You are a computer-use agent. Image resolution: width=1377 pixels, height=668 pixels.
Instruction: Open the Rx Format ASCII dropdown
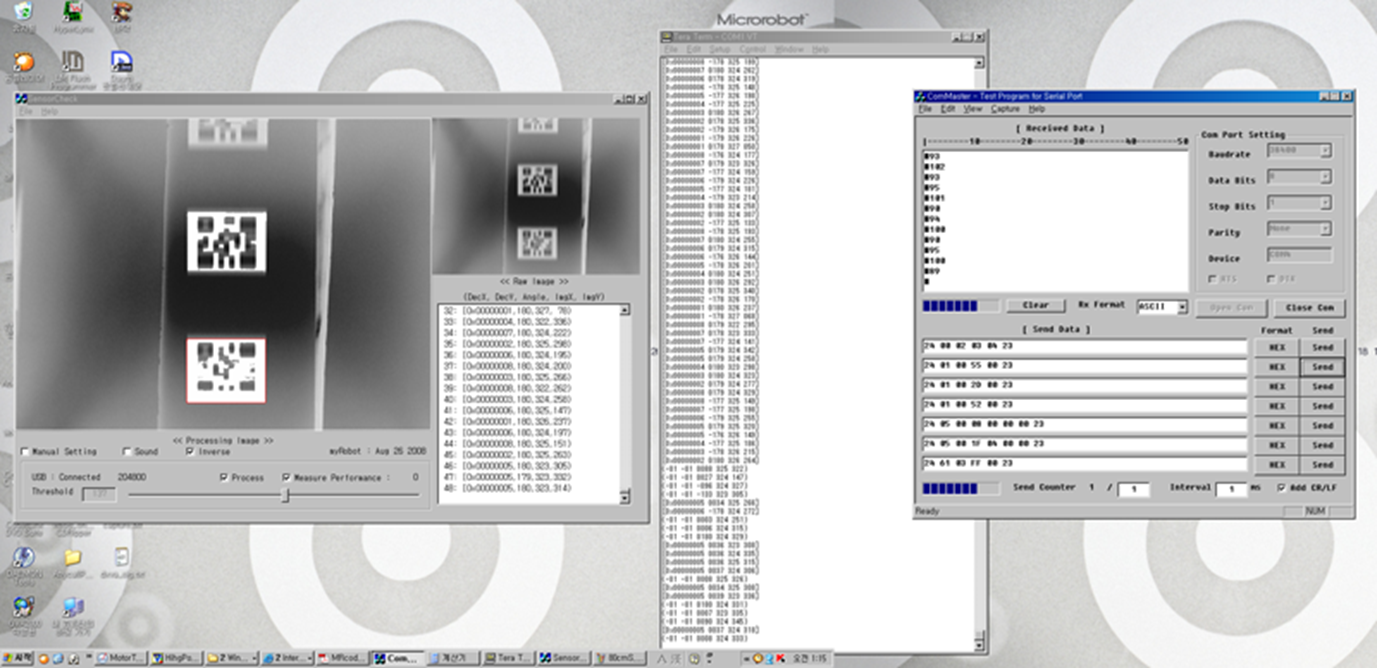[1181, 307]
